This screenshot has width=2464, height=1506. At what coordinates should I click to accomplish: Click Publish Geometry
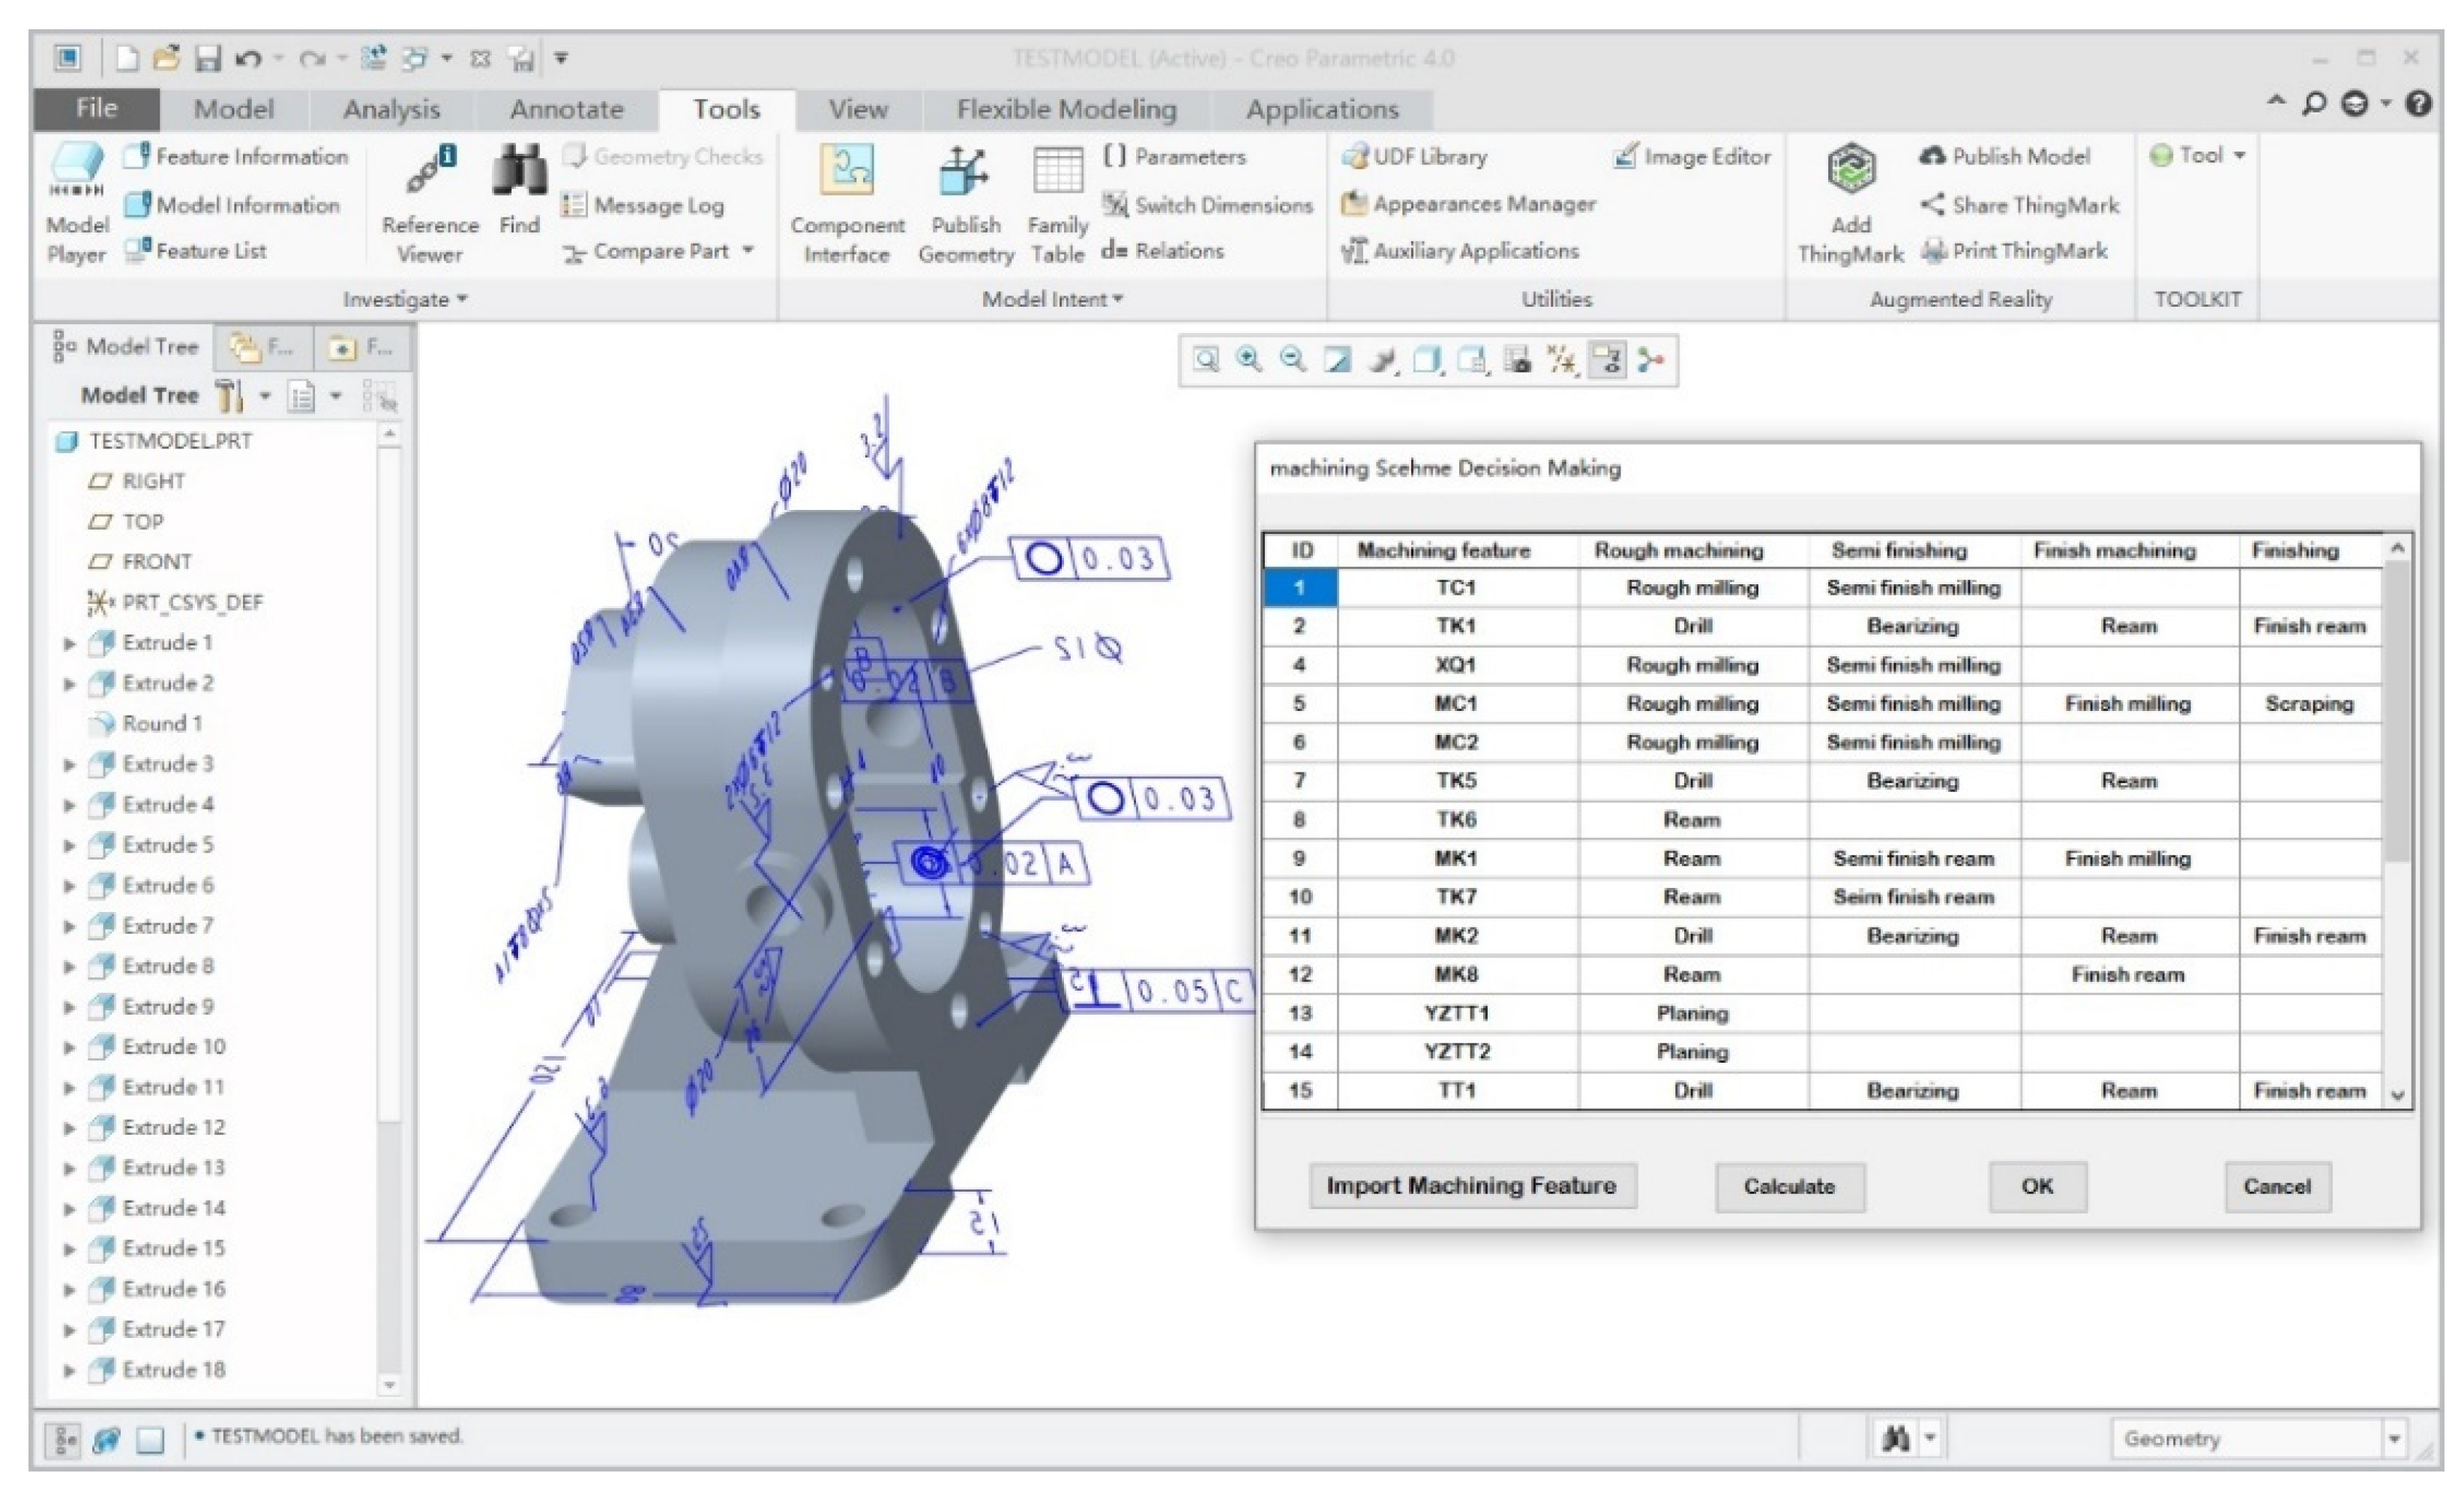(965, 205)
